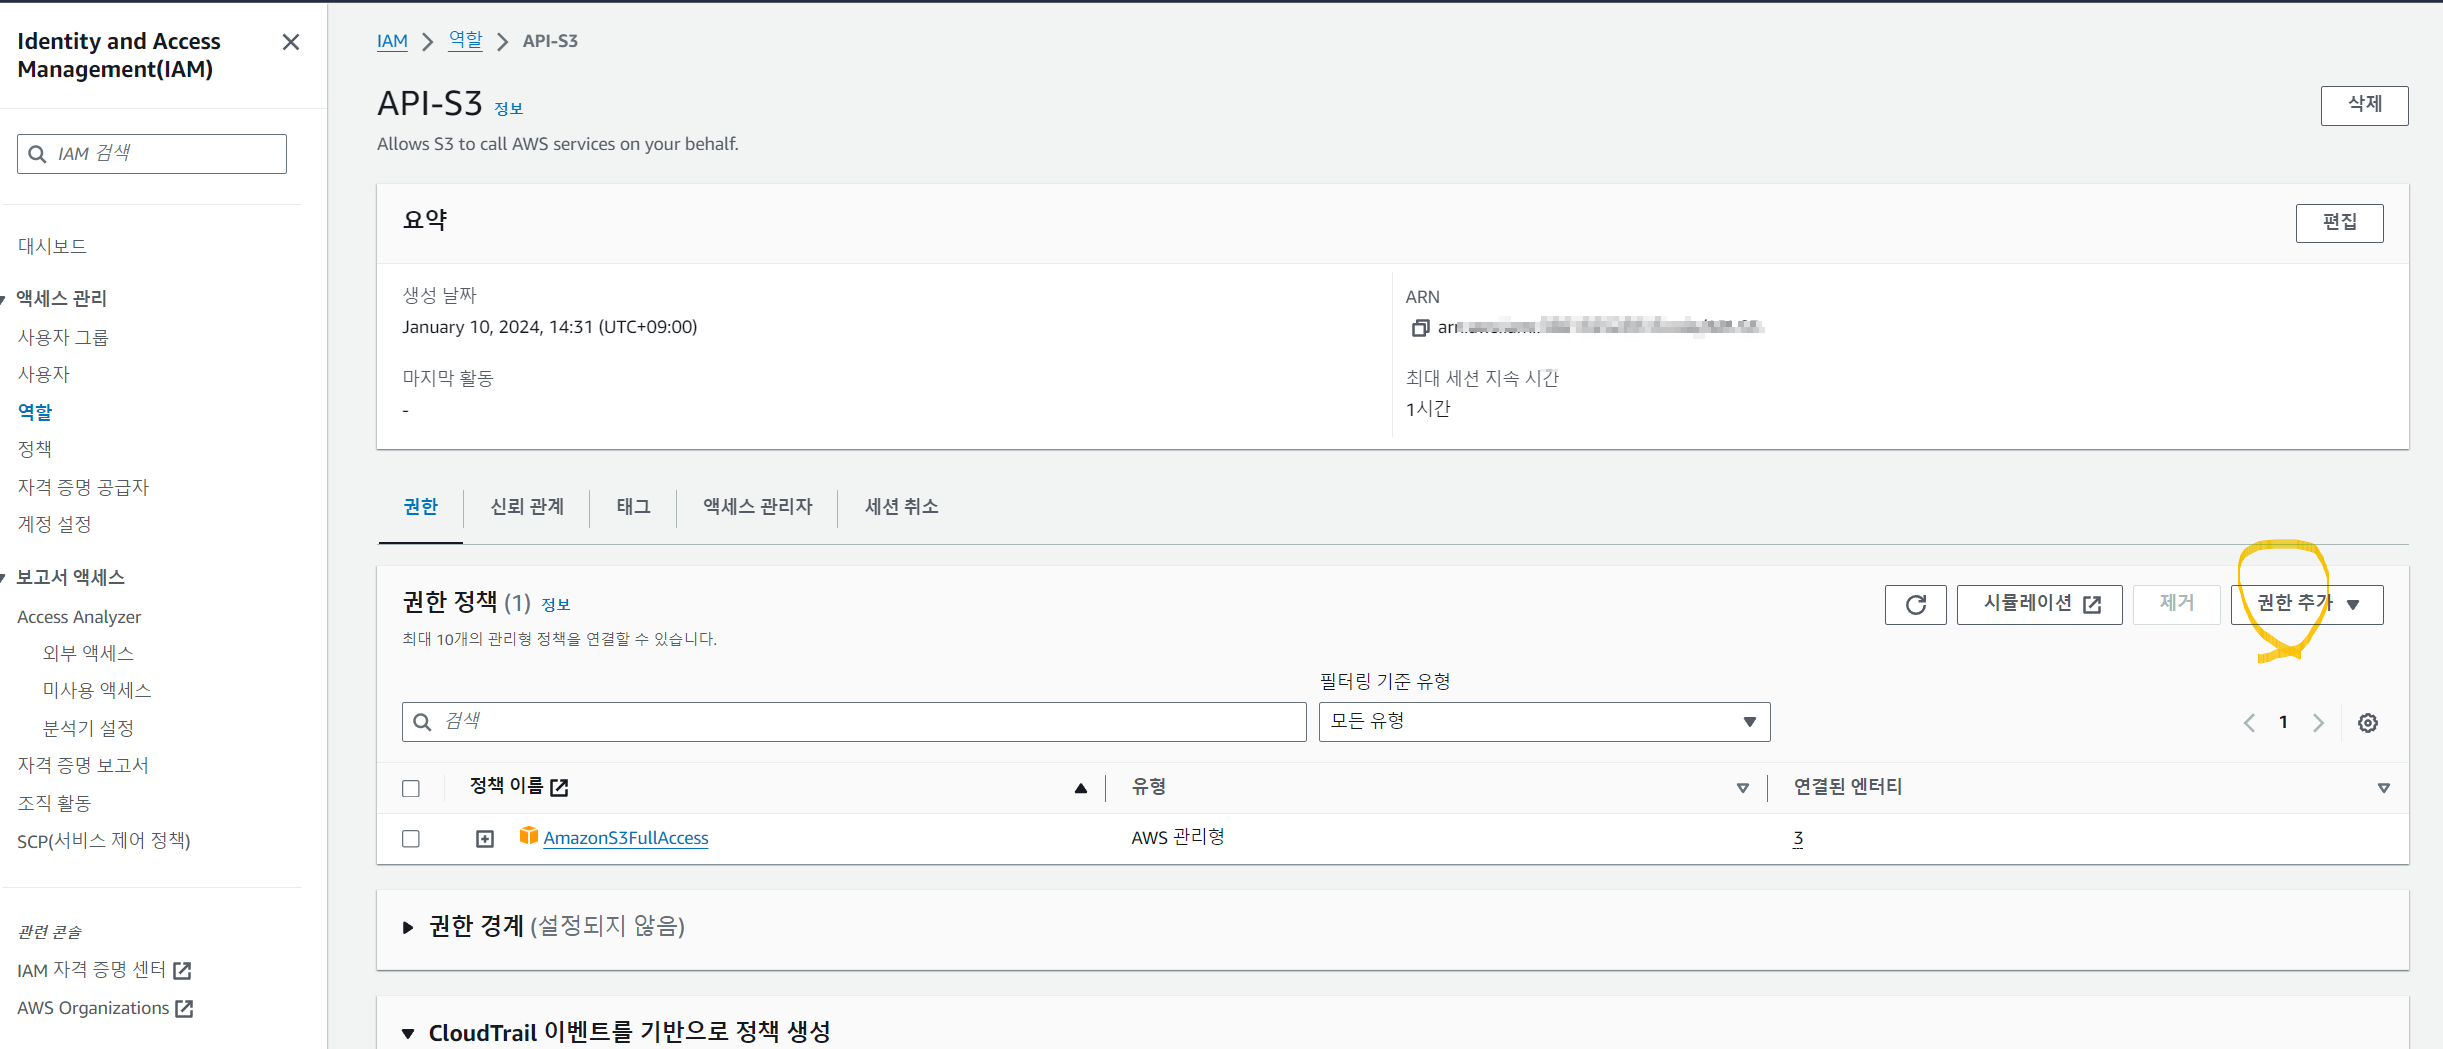Click the AmazonS3FullAccess policy cube icon
Viewport: 2443px width, 1049px height.
528,836
